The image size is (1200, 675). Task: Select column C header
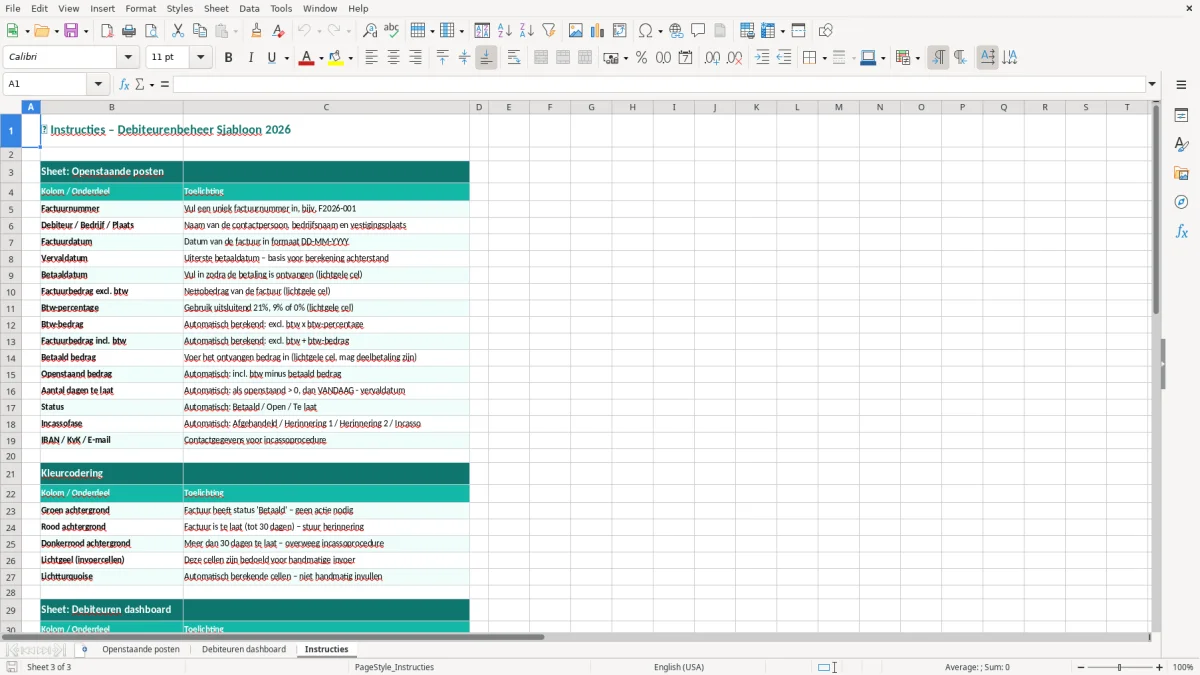(326, 107)
